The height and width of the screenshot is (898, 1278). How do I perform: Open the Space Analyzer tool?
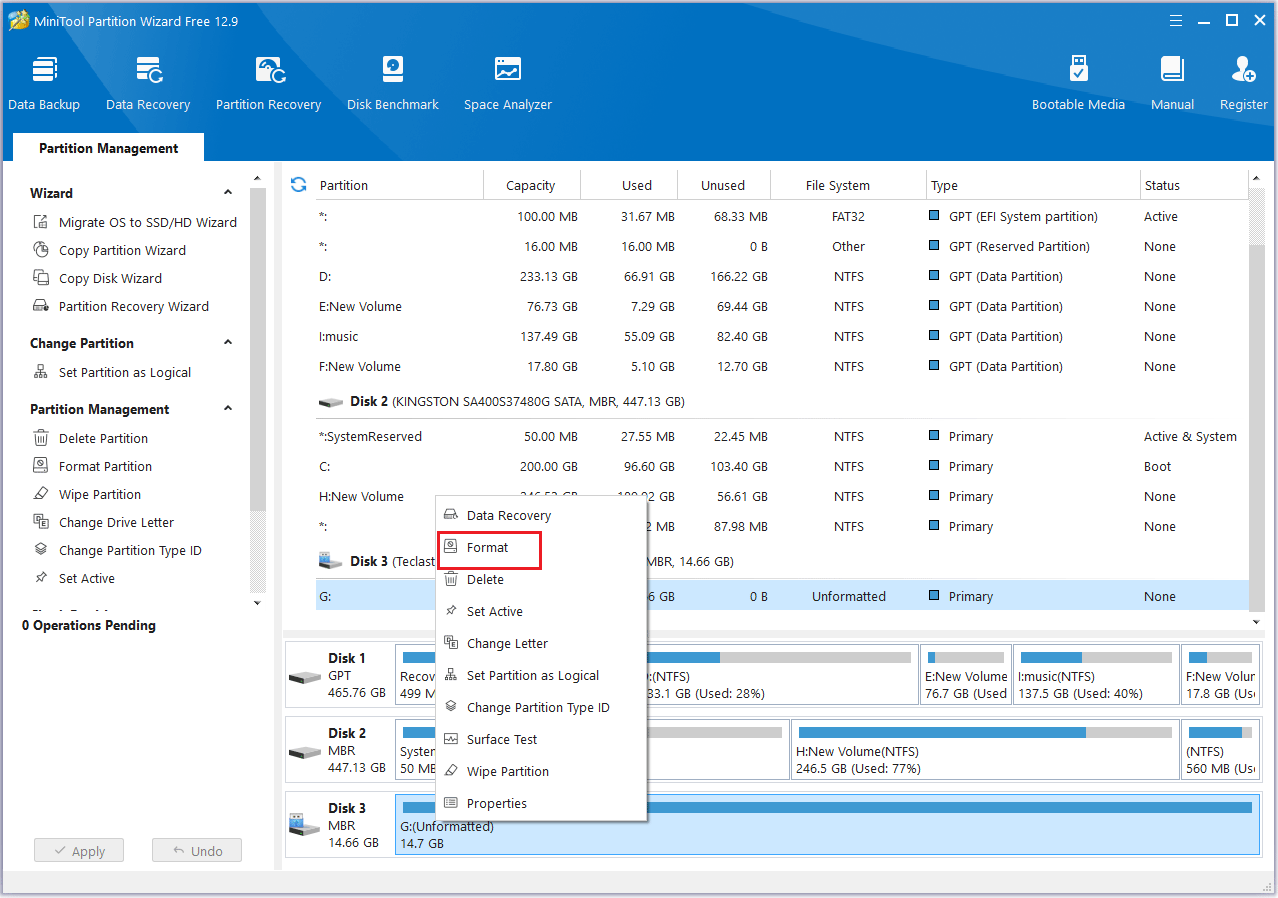point(508,84)
